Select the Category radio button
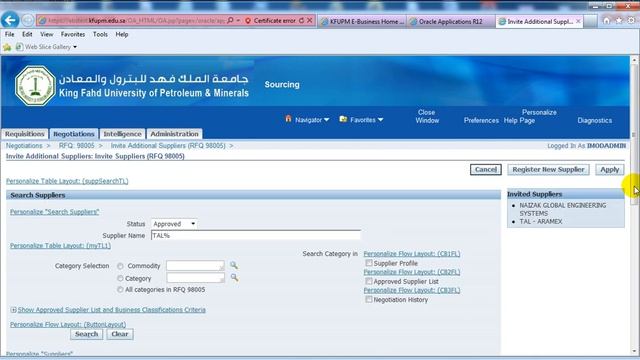640x360 pixels. tap(120, 278)
